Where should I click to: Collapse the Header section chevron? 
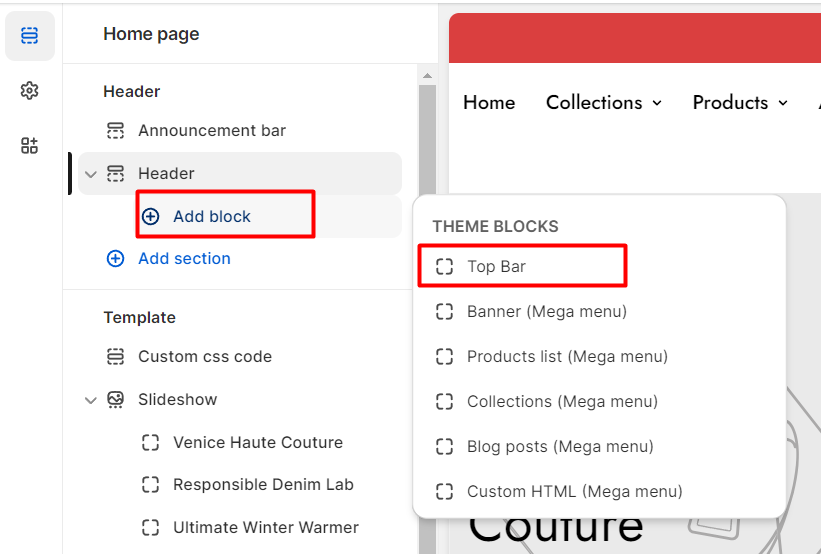click(x=91, y=174)
